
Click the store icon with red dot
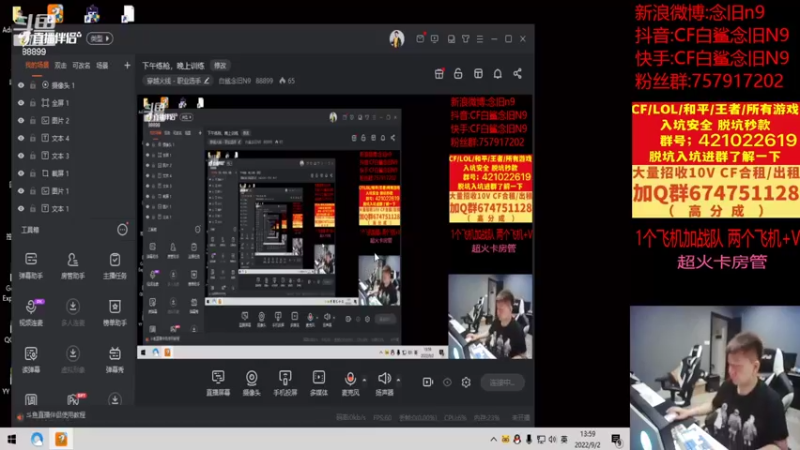click(x=439, y=73)
